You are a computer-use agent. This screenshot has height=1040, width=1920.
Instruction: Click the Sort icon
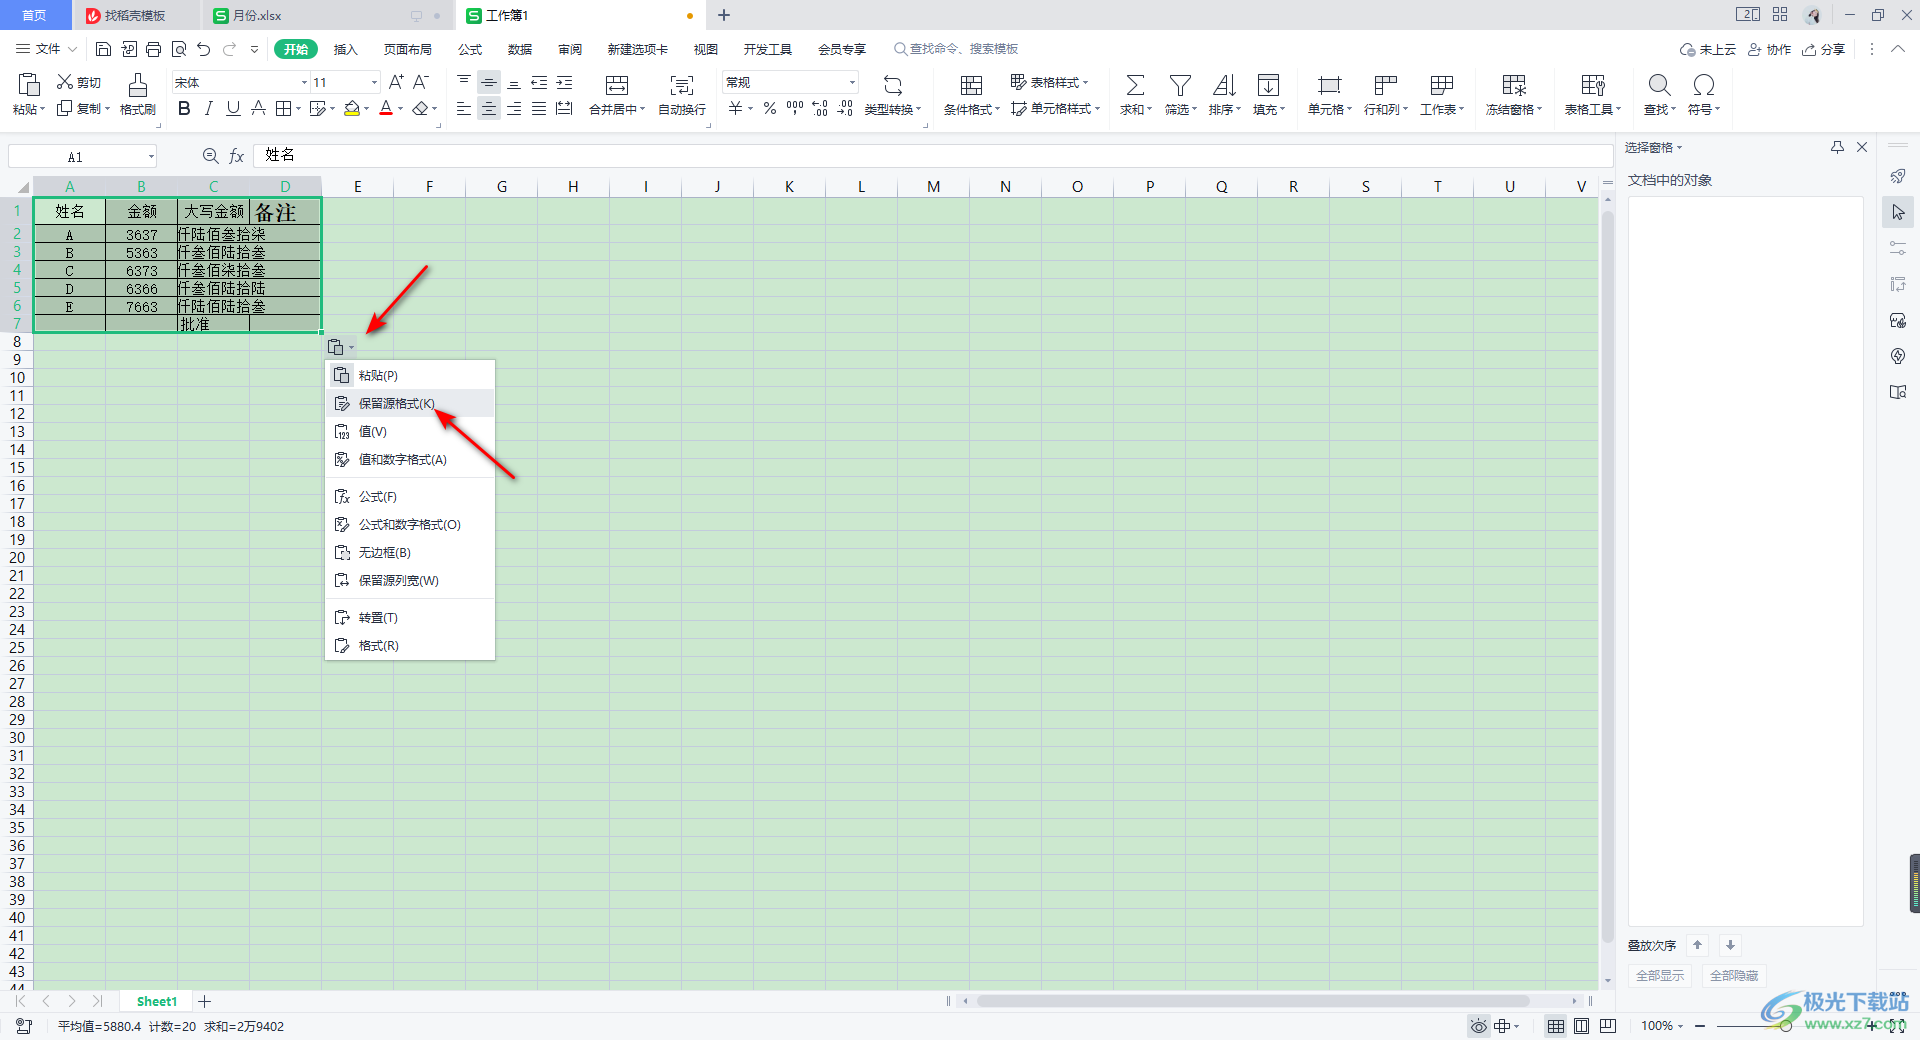tap(1224, 85)
